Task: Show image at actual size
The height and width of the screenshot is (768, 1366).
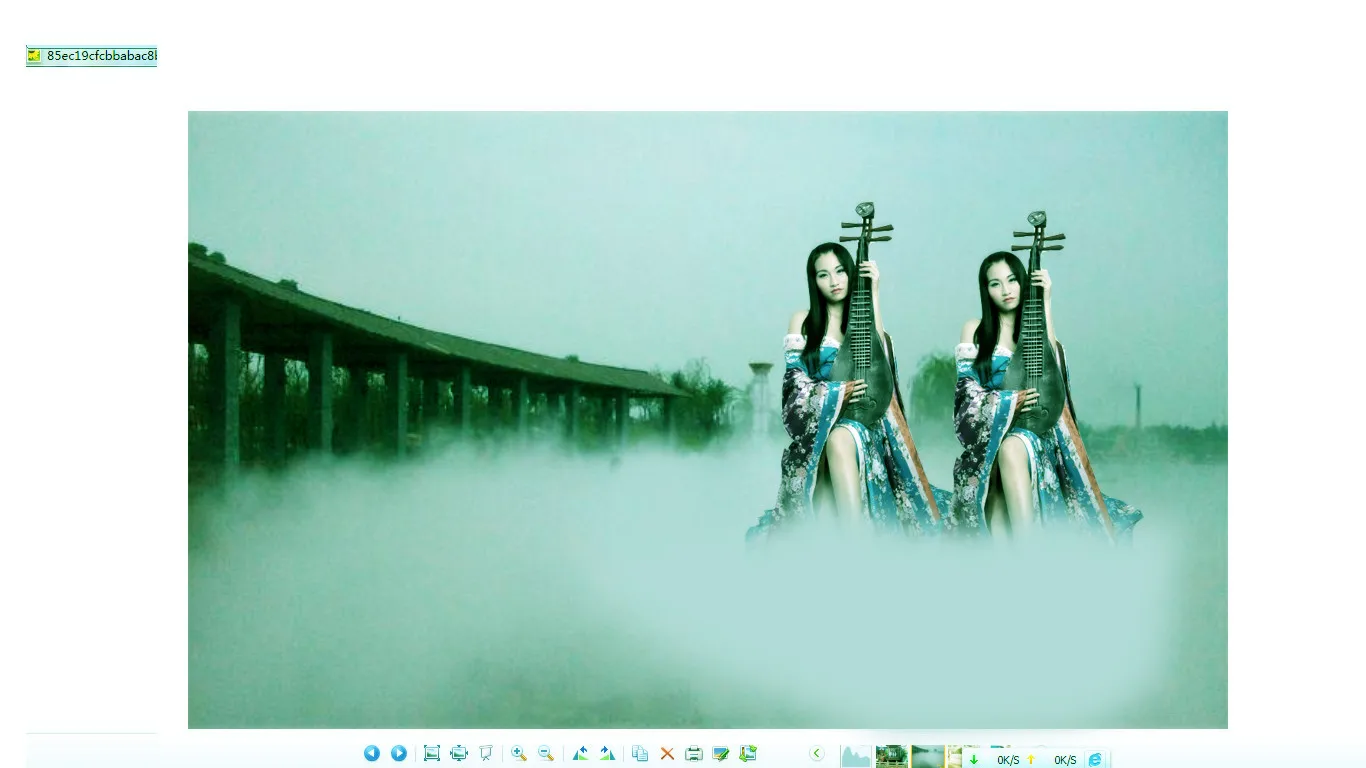Action: coord(432,753)
